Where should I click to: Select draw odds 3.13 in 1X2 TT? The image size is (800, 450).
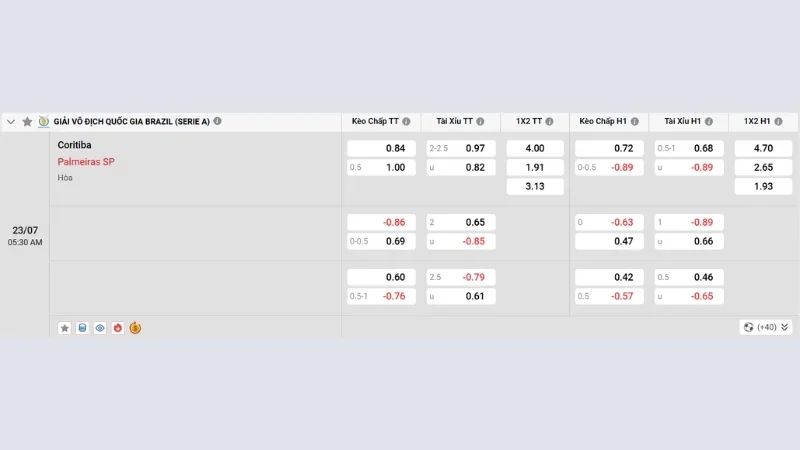point(535,186)
